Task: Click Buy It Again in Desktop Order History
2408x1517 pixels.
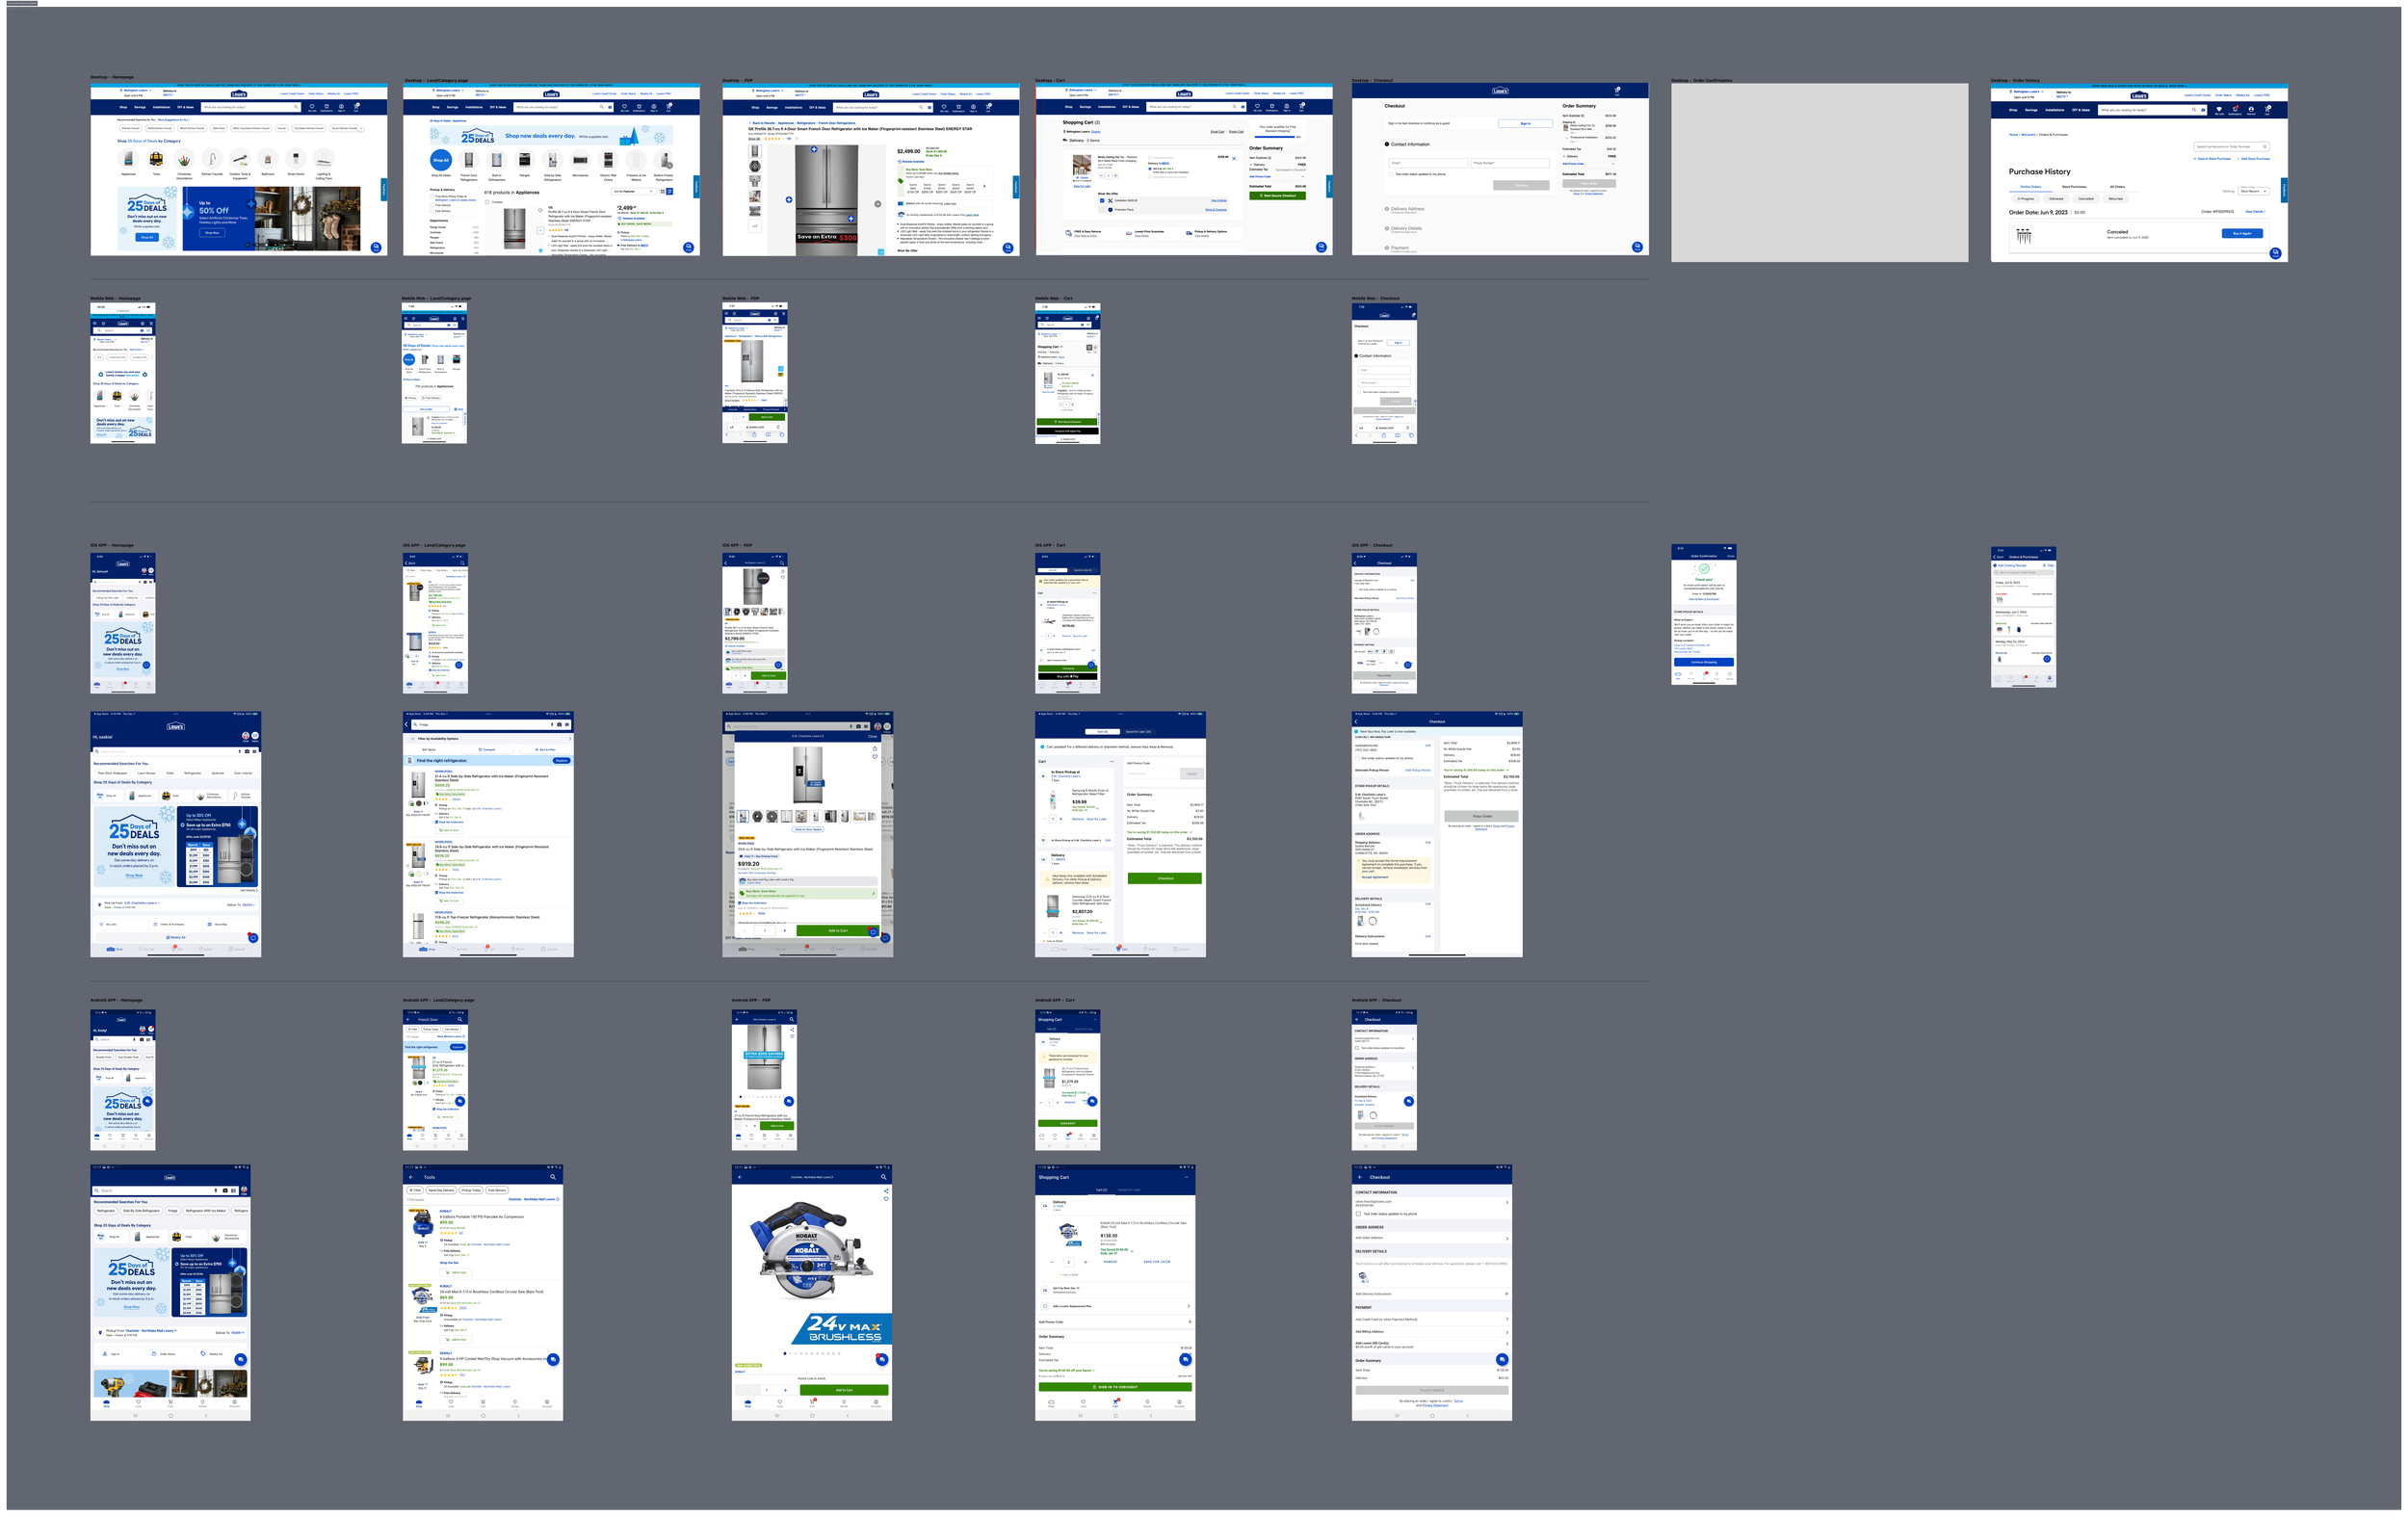Action: [2243, 234]
